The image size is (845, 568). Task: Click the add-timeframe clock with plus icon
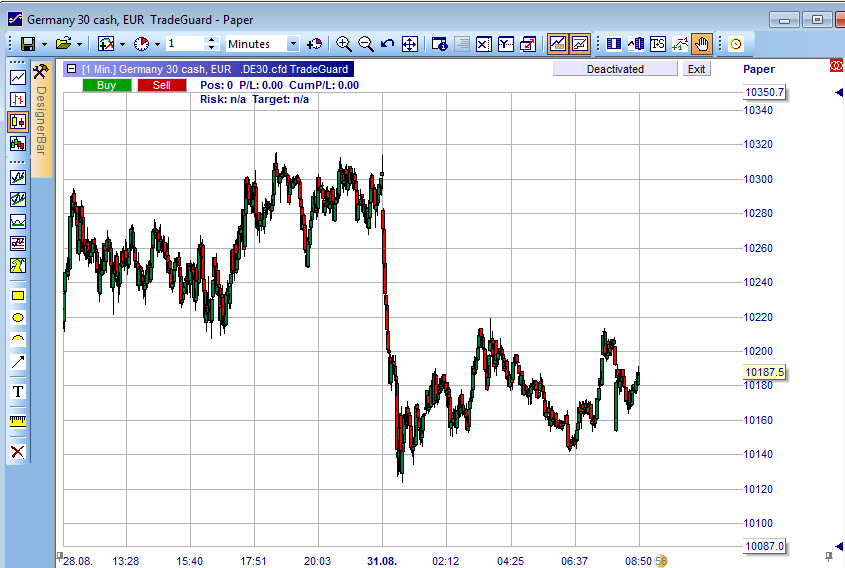[314, 44]
